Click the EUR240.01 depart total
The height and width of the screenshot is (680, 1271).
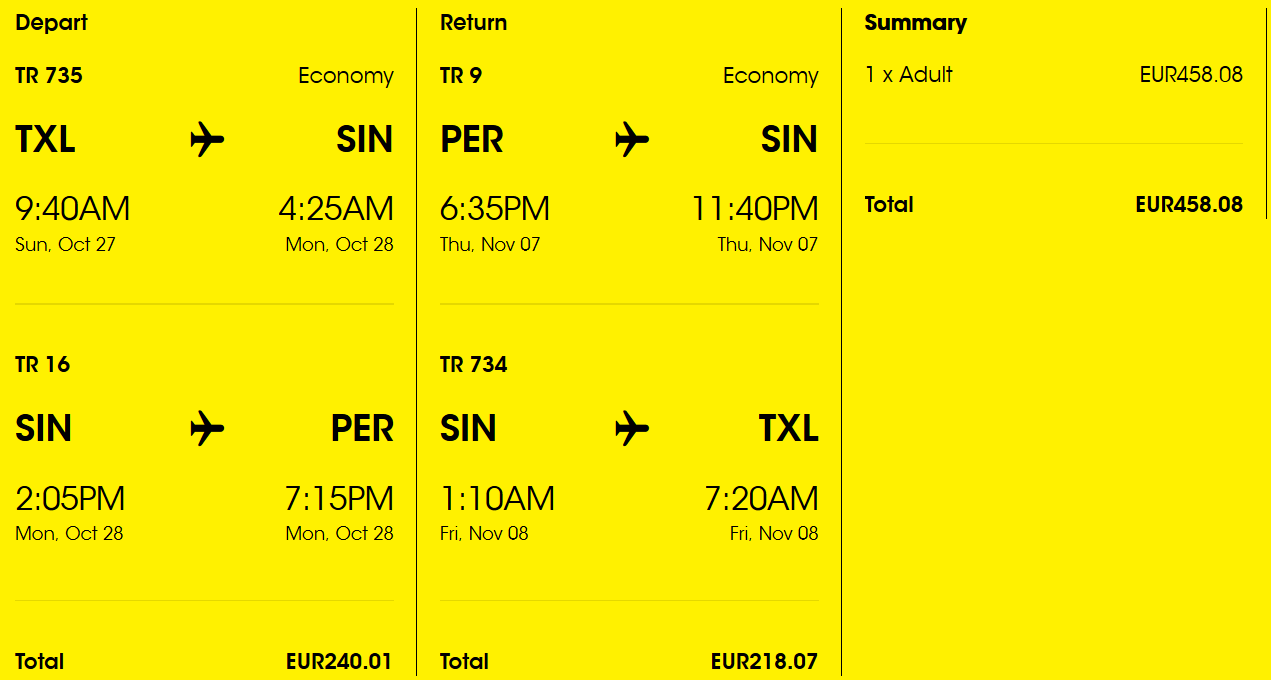[339, 661]
